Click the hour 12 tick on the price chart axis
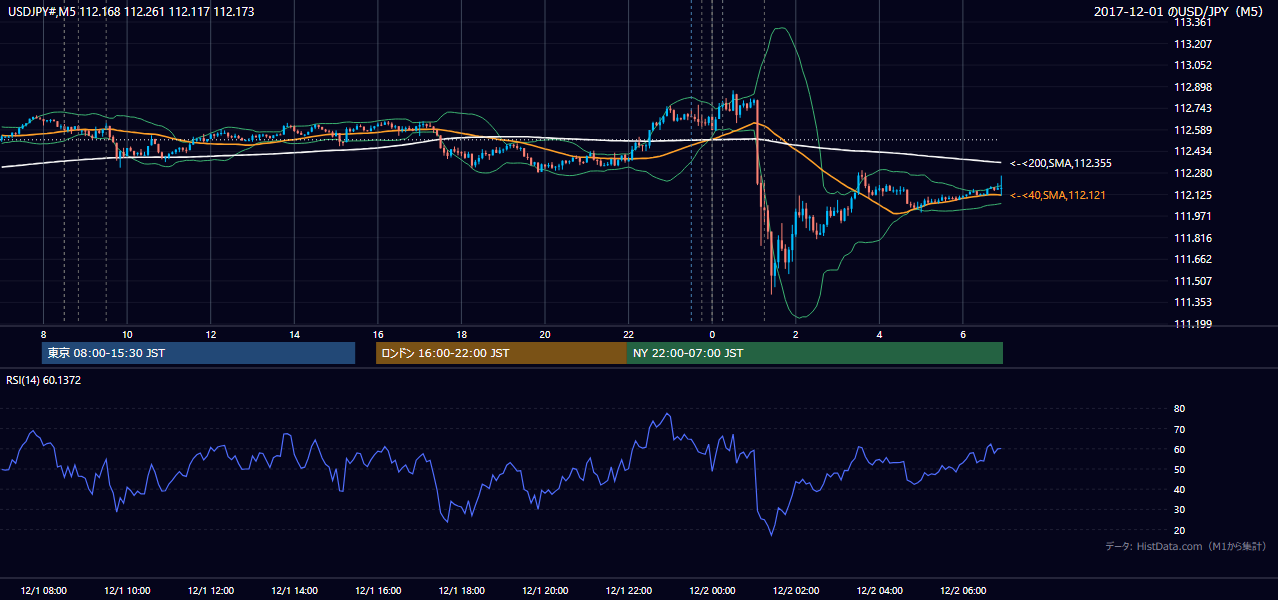 [211, 334]
